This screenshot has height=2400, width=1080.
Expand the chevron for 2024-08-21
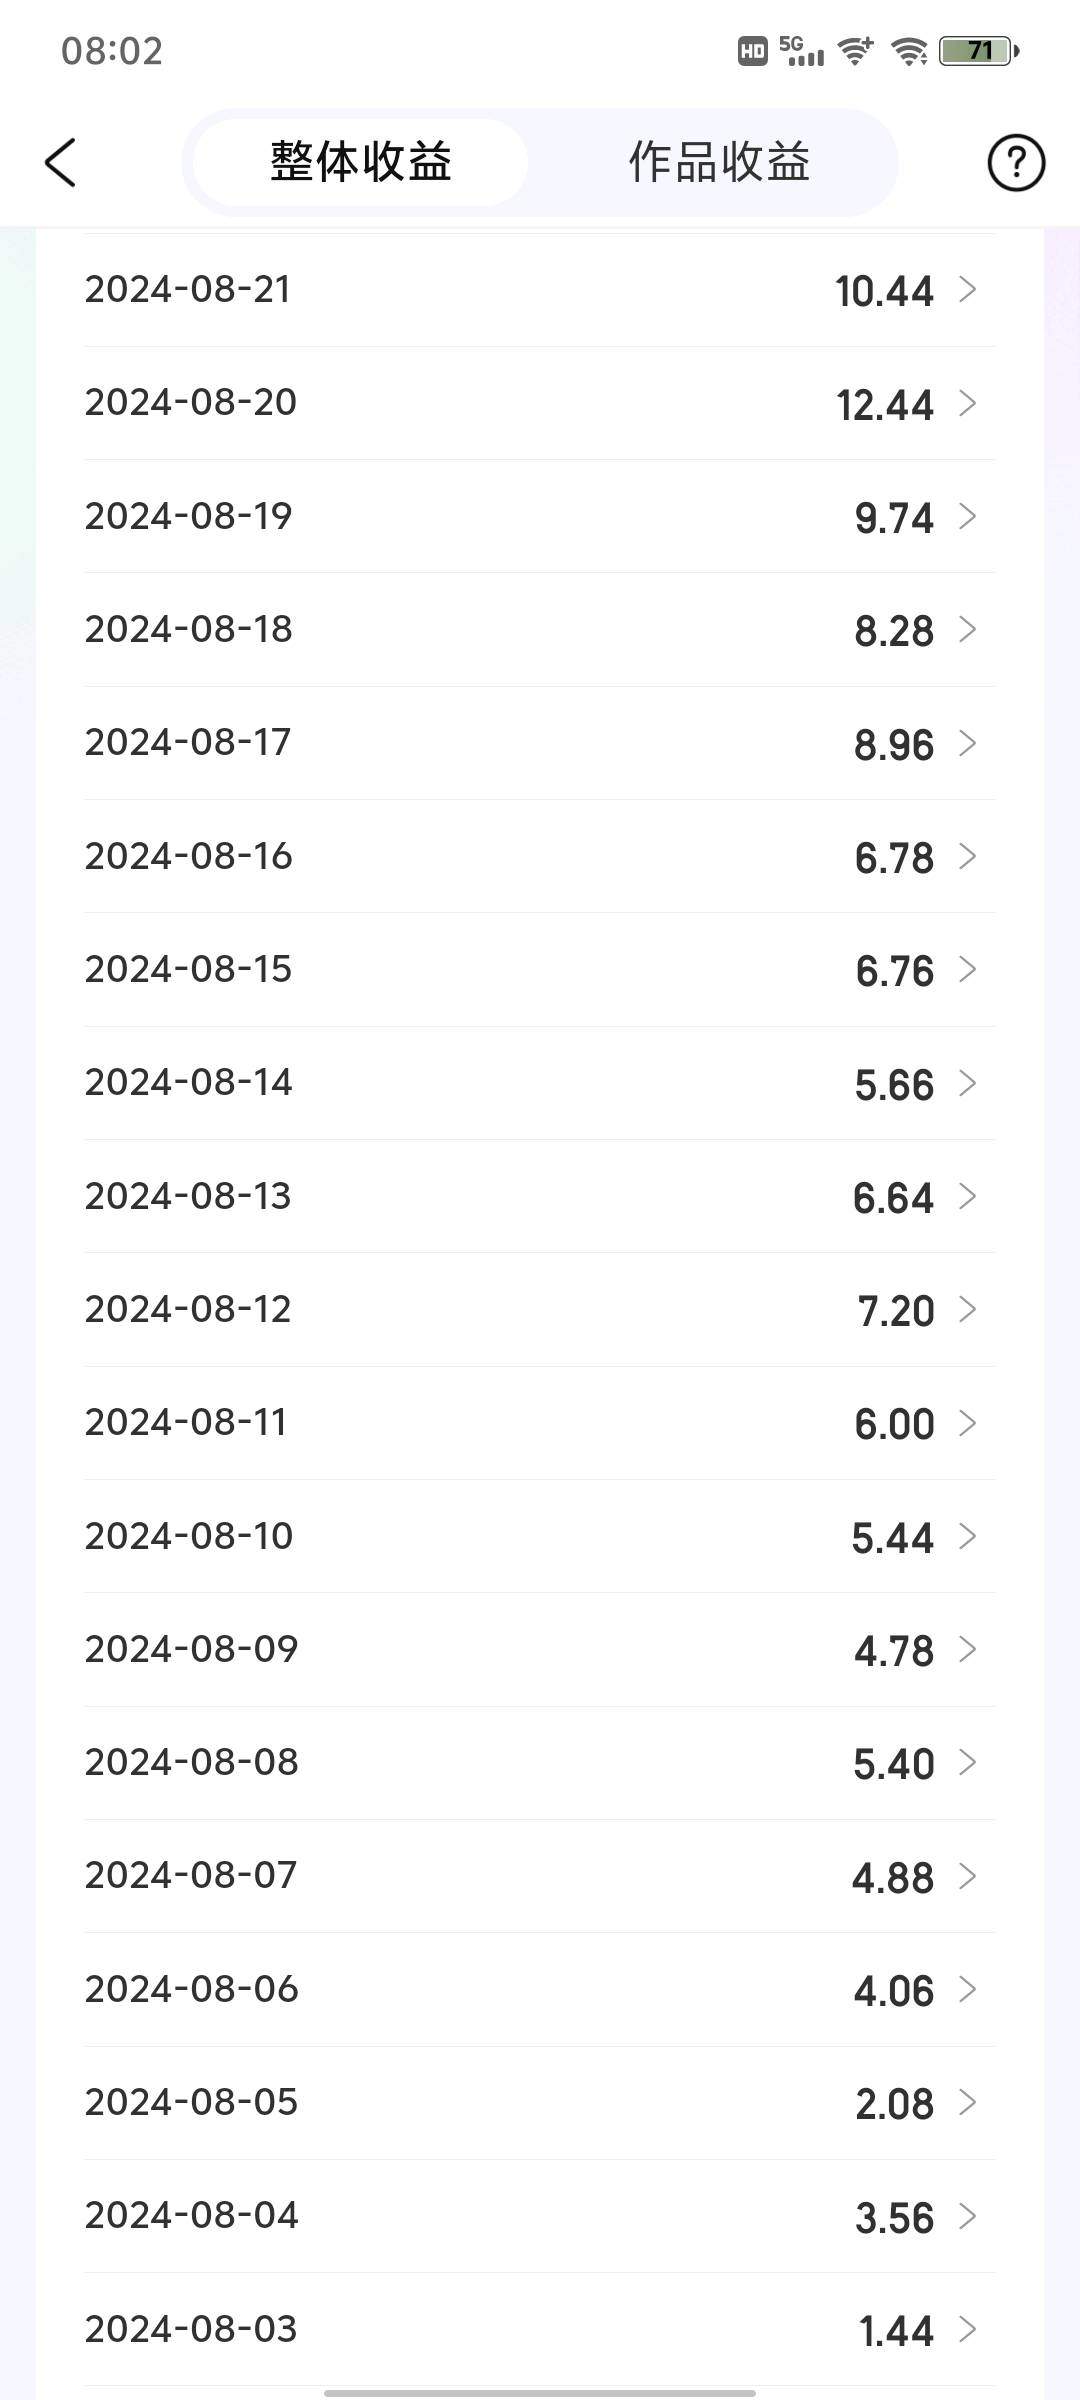point(967,290)
